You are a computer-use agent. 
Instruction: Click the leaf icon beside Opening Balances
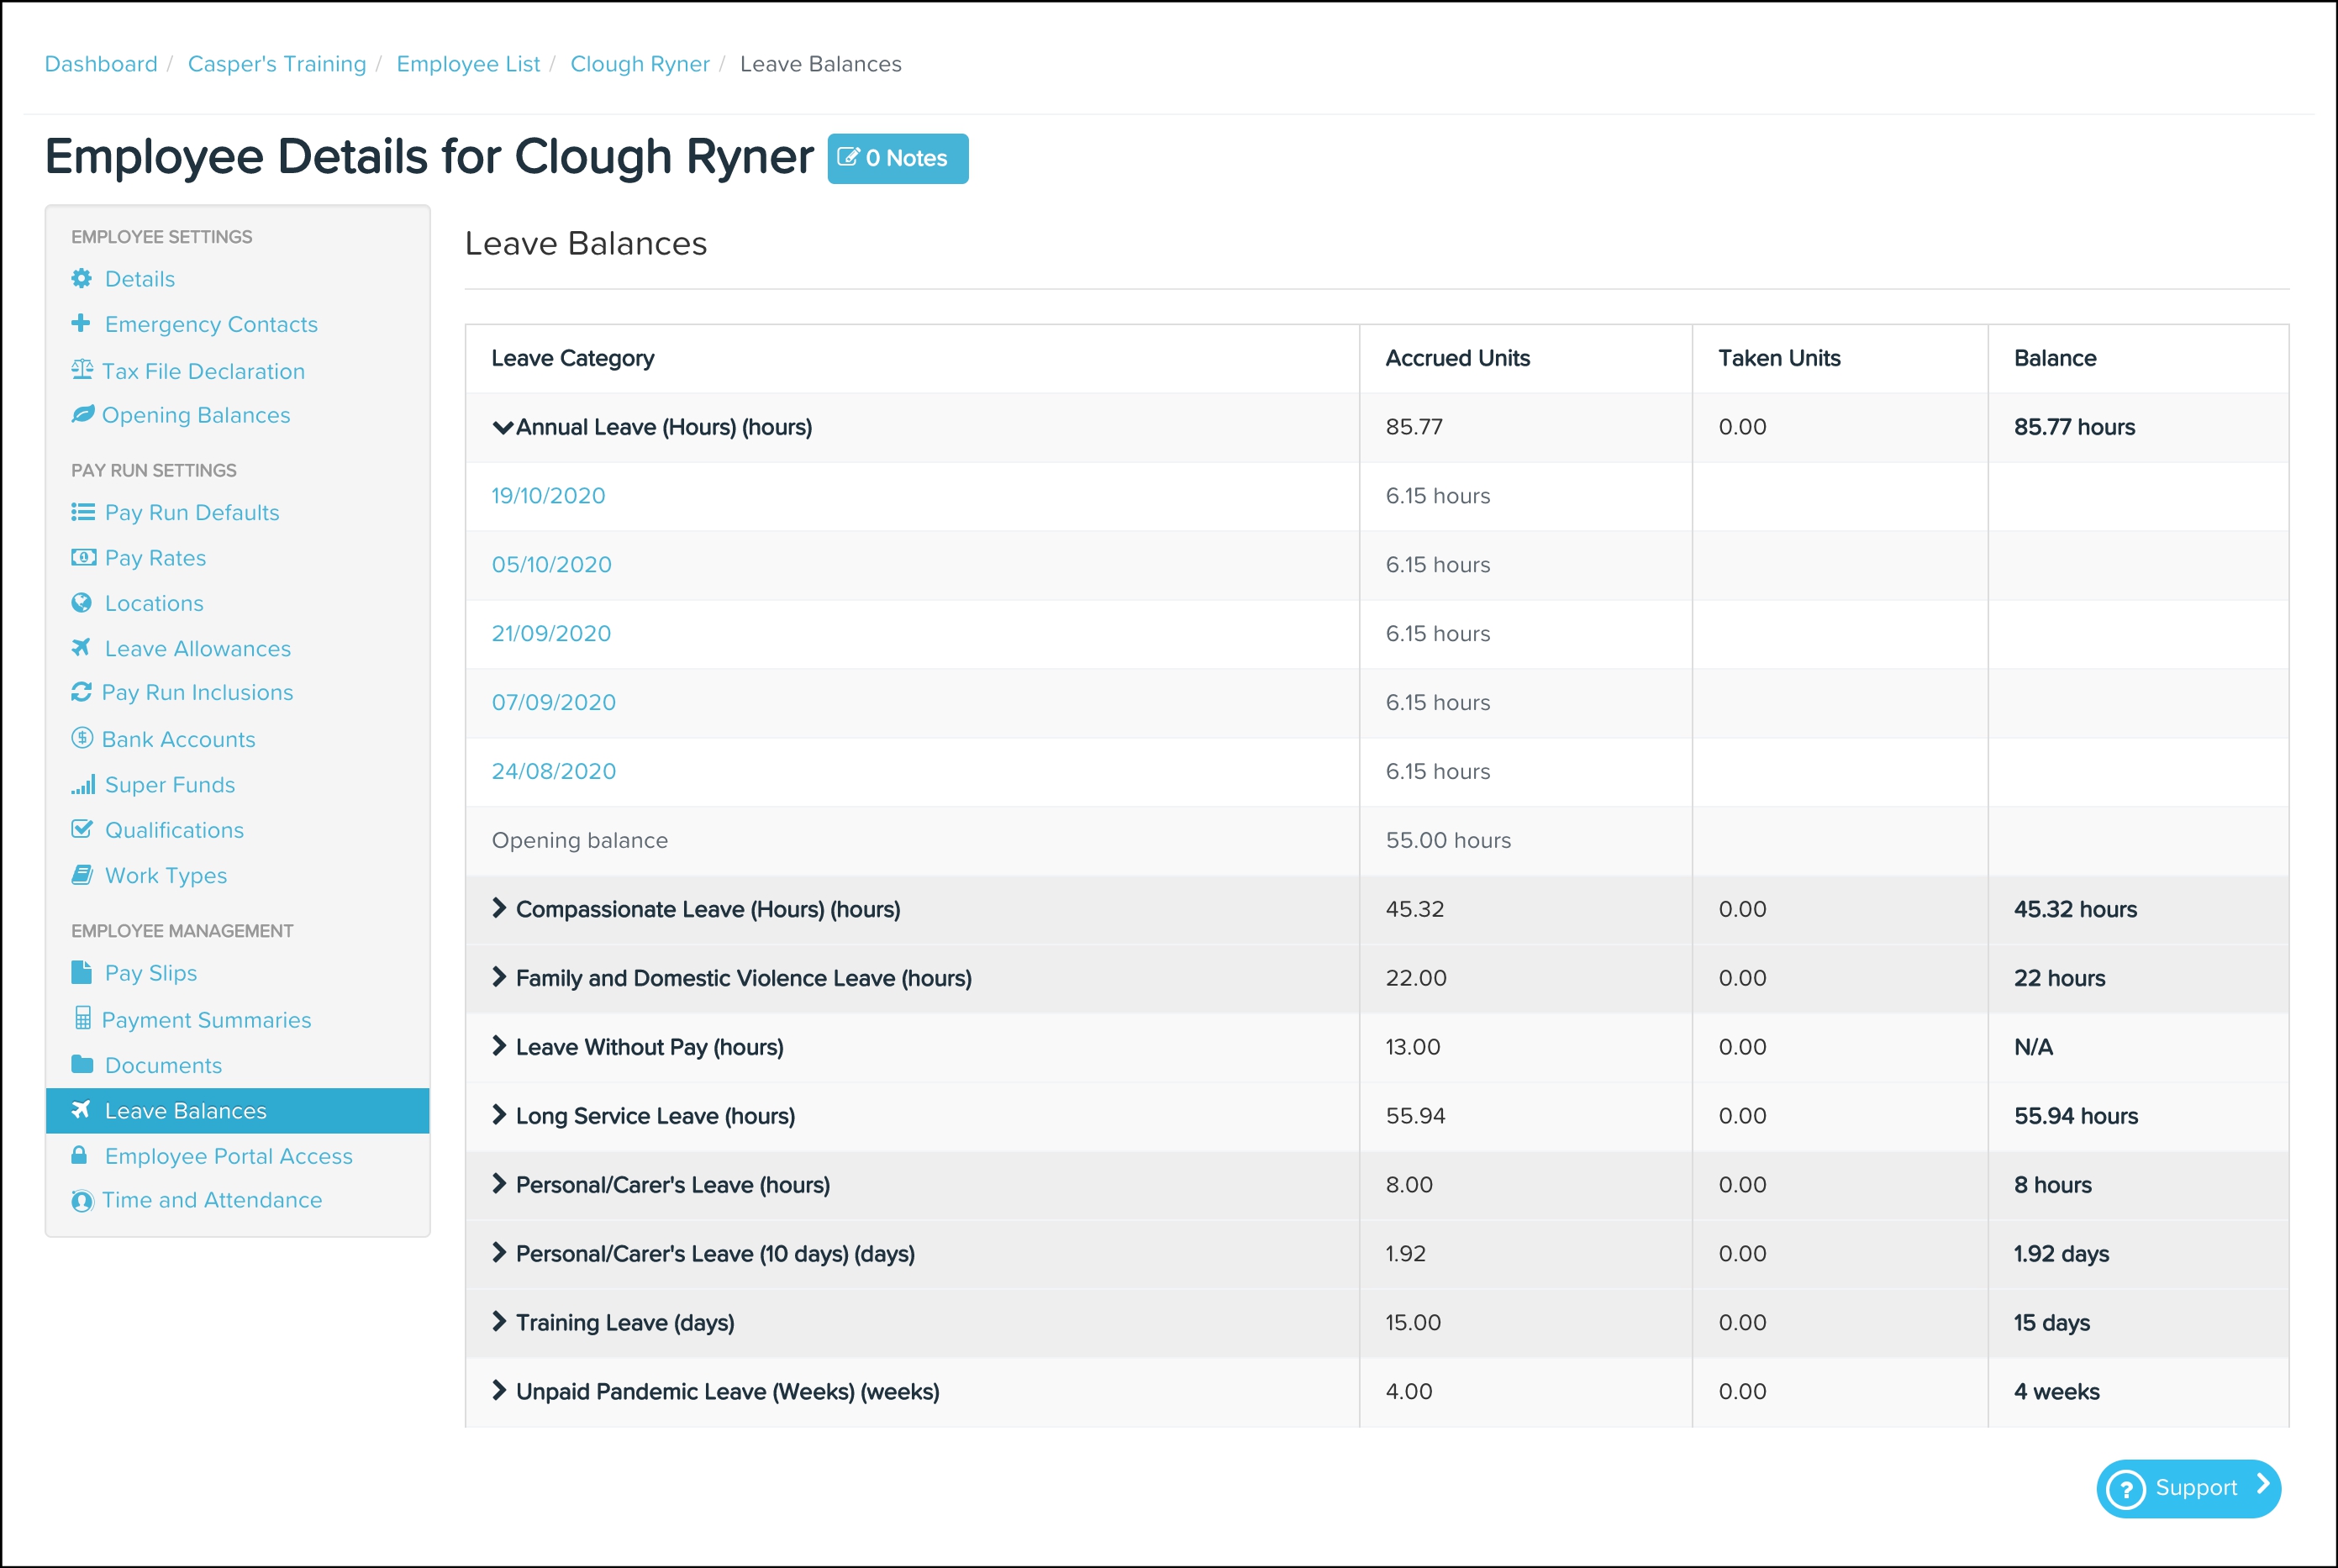pos(82,414)
